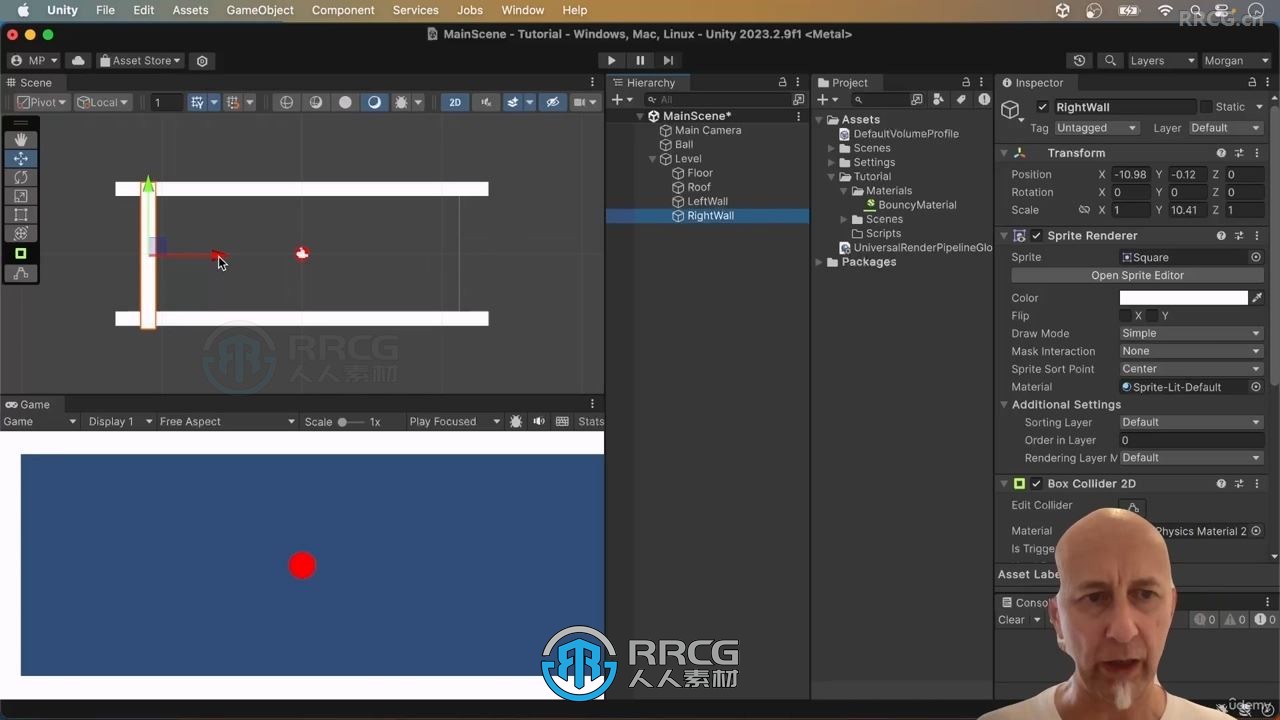Click Open Sprite Editor button
The image size is (1280, 720).
tap(1137, 276)
